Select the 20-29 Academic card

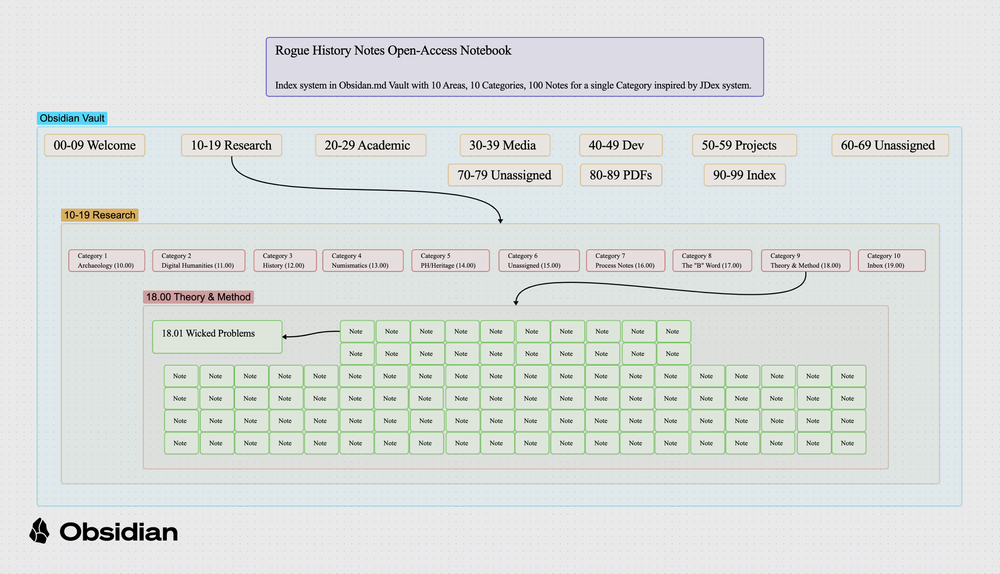click(x=371, y=145)
